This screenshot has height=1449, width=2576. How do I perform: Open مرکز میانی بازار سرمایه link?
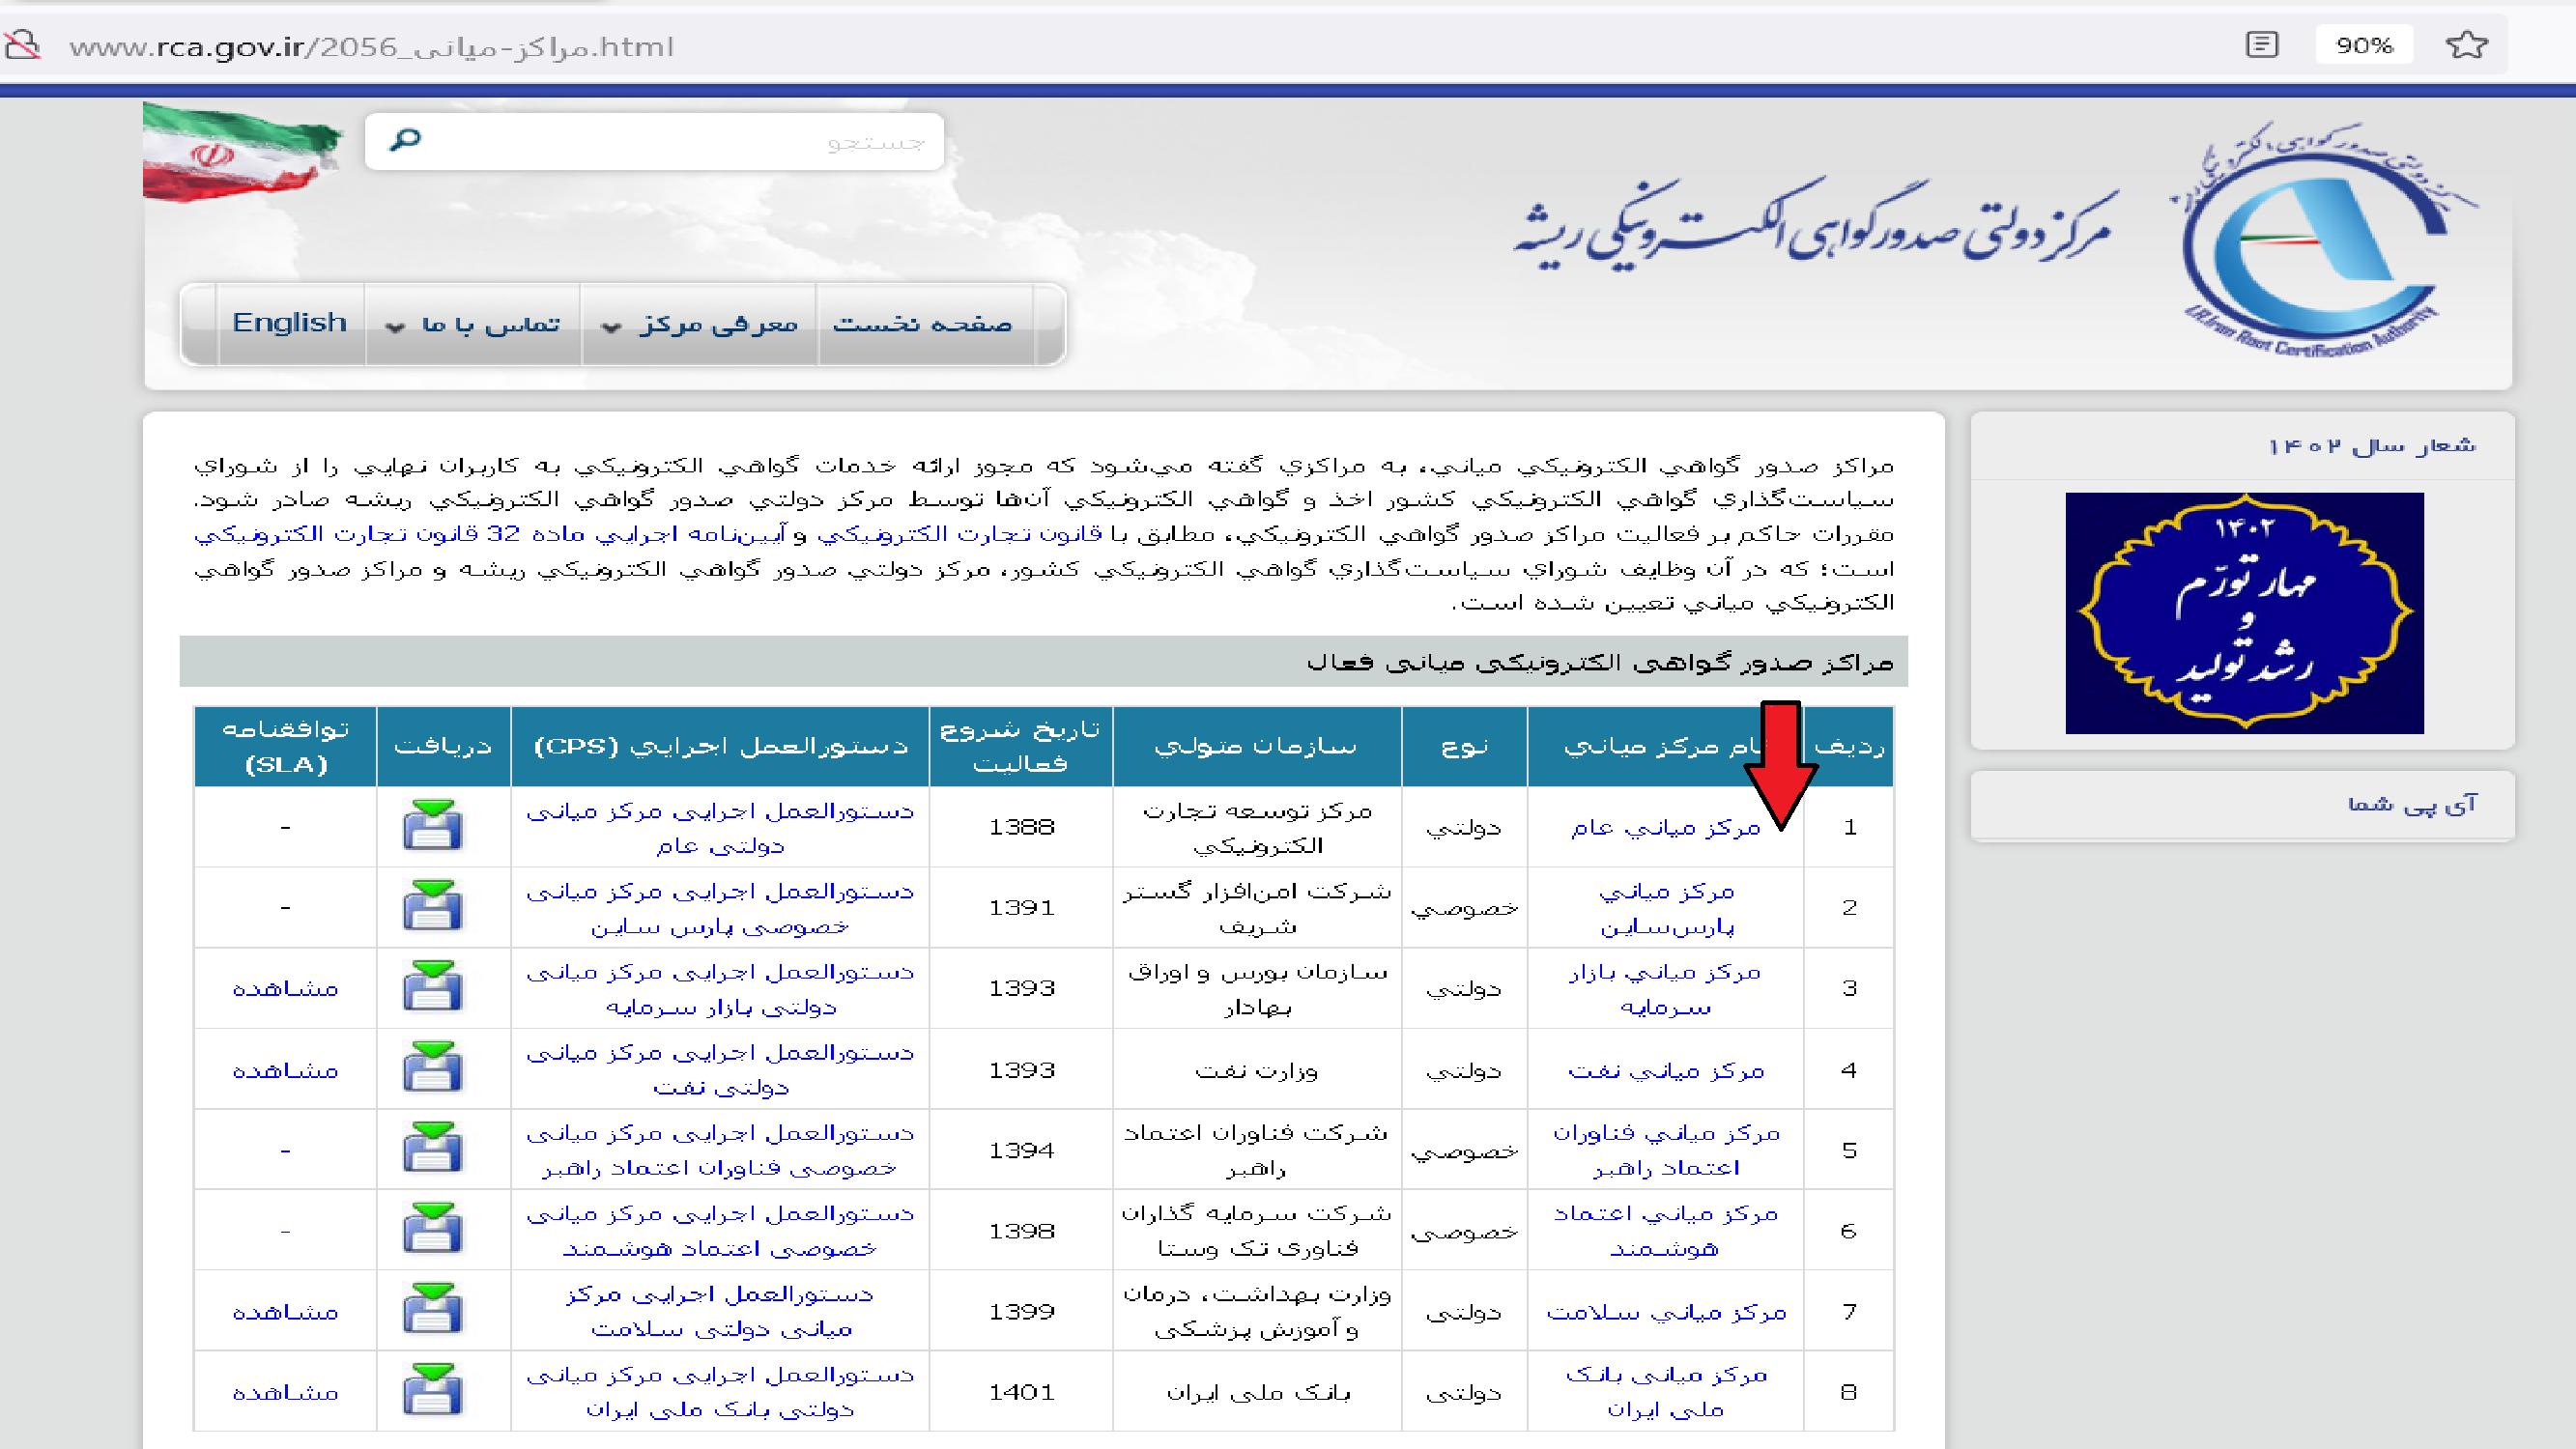1665,989
